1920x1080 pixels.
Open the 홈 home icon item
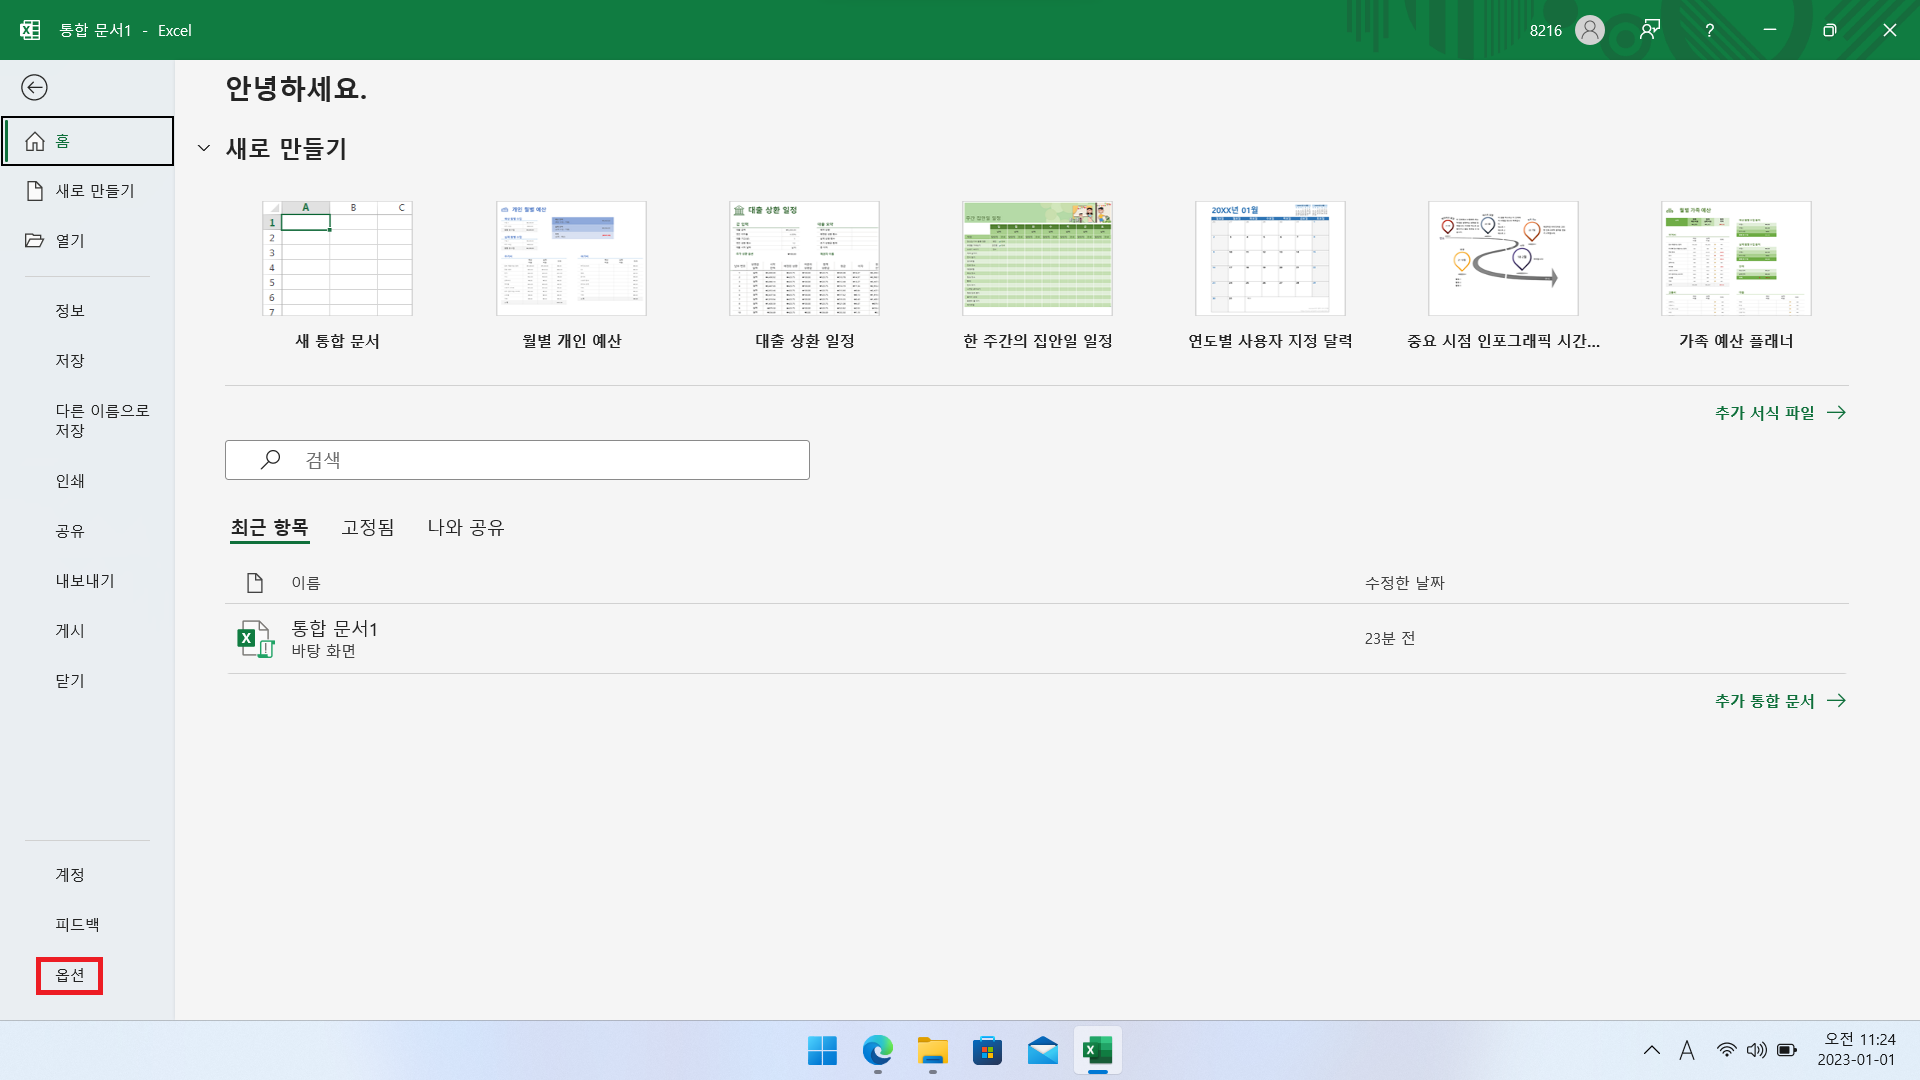(x=36, y=141)
